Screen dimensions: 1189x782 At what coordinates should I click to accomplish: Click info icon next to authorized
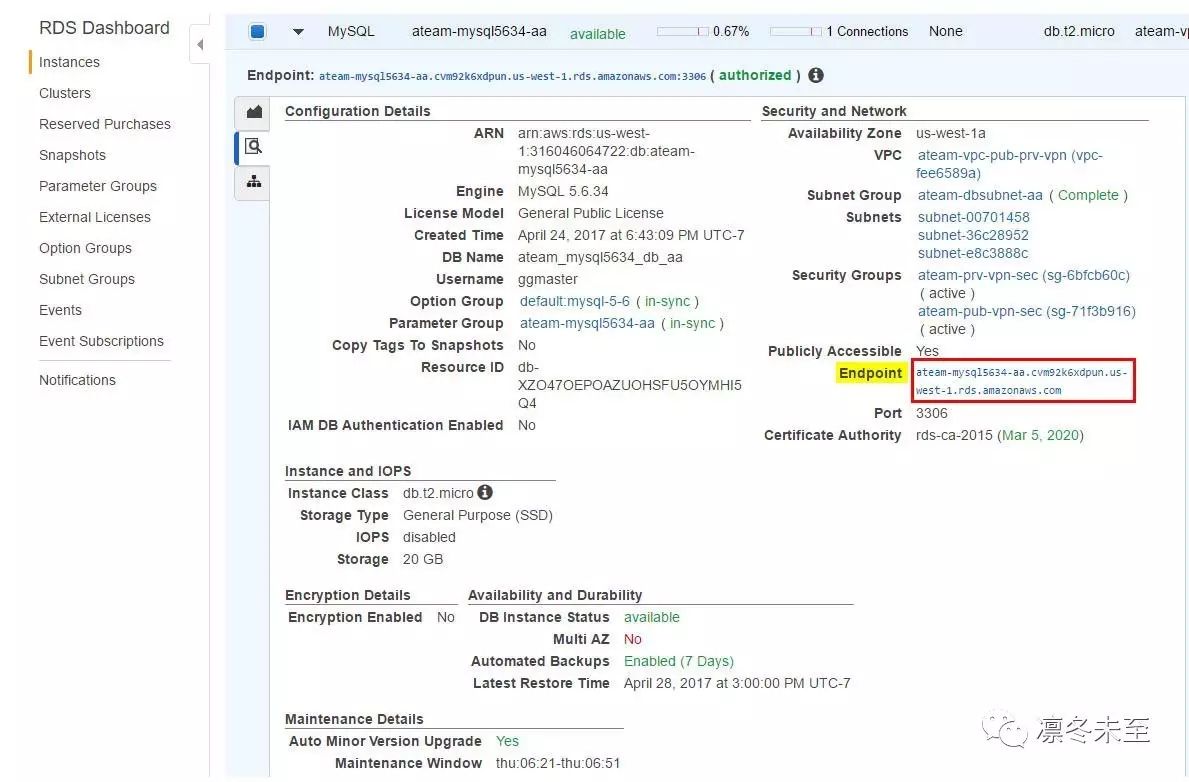pos(816,75)
